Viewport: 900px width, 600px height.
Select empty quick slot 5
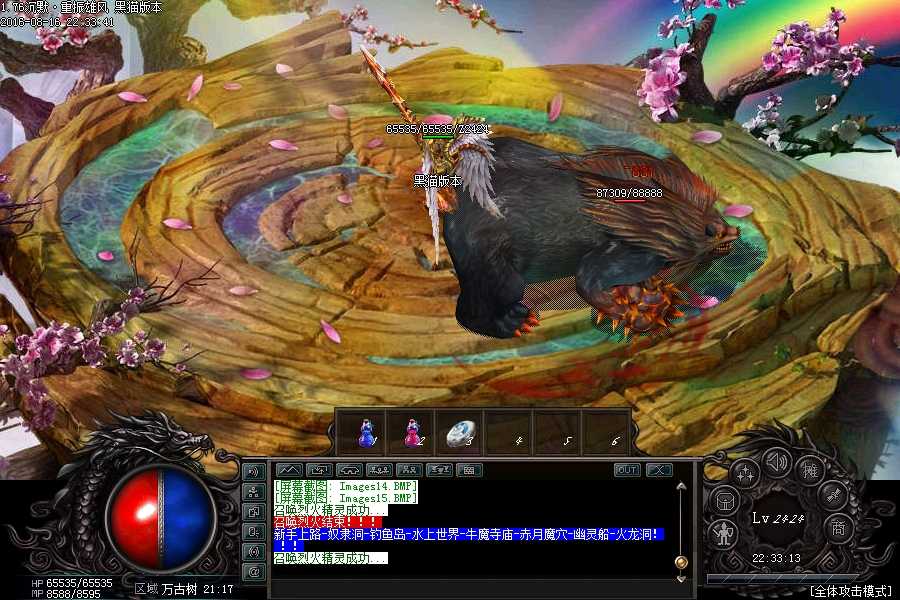557,433
